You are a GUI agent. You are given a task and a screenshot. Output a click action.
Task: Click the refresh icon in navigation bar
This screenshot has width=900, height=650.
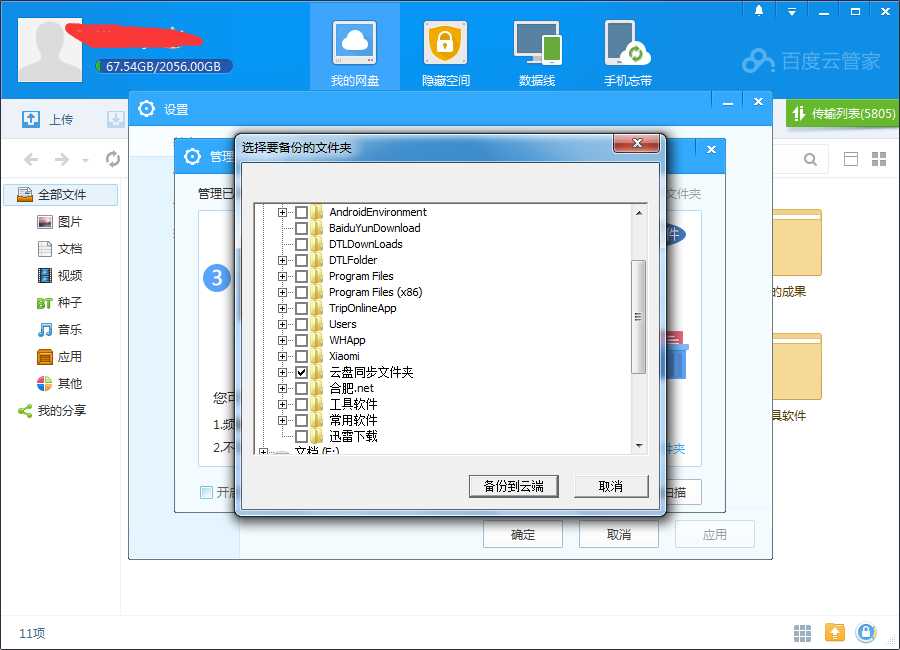click(112, 159)
